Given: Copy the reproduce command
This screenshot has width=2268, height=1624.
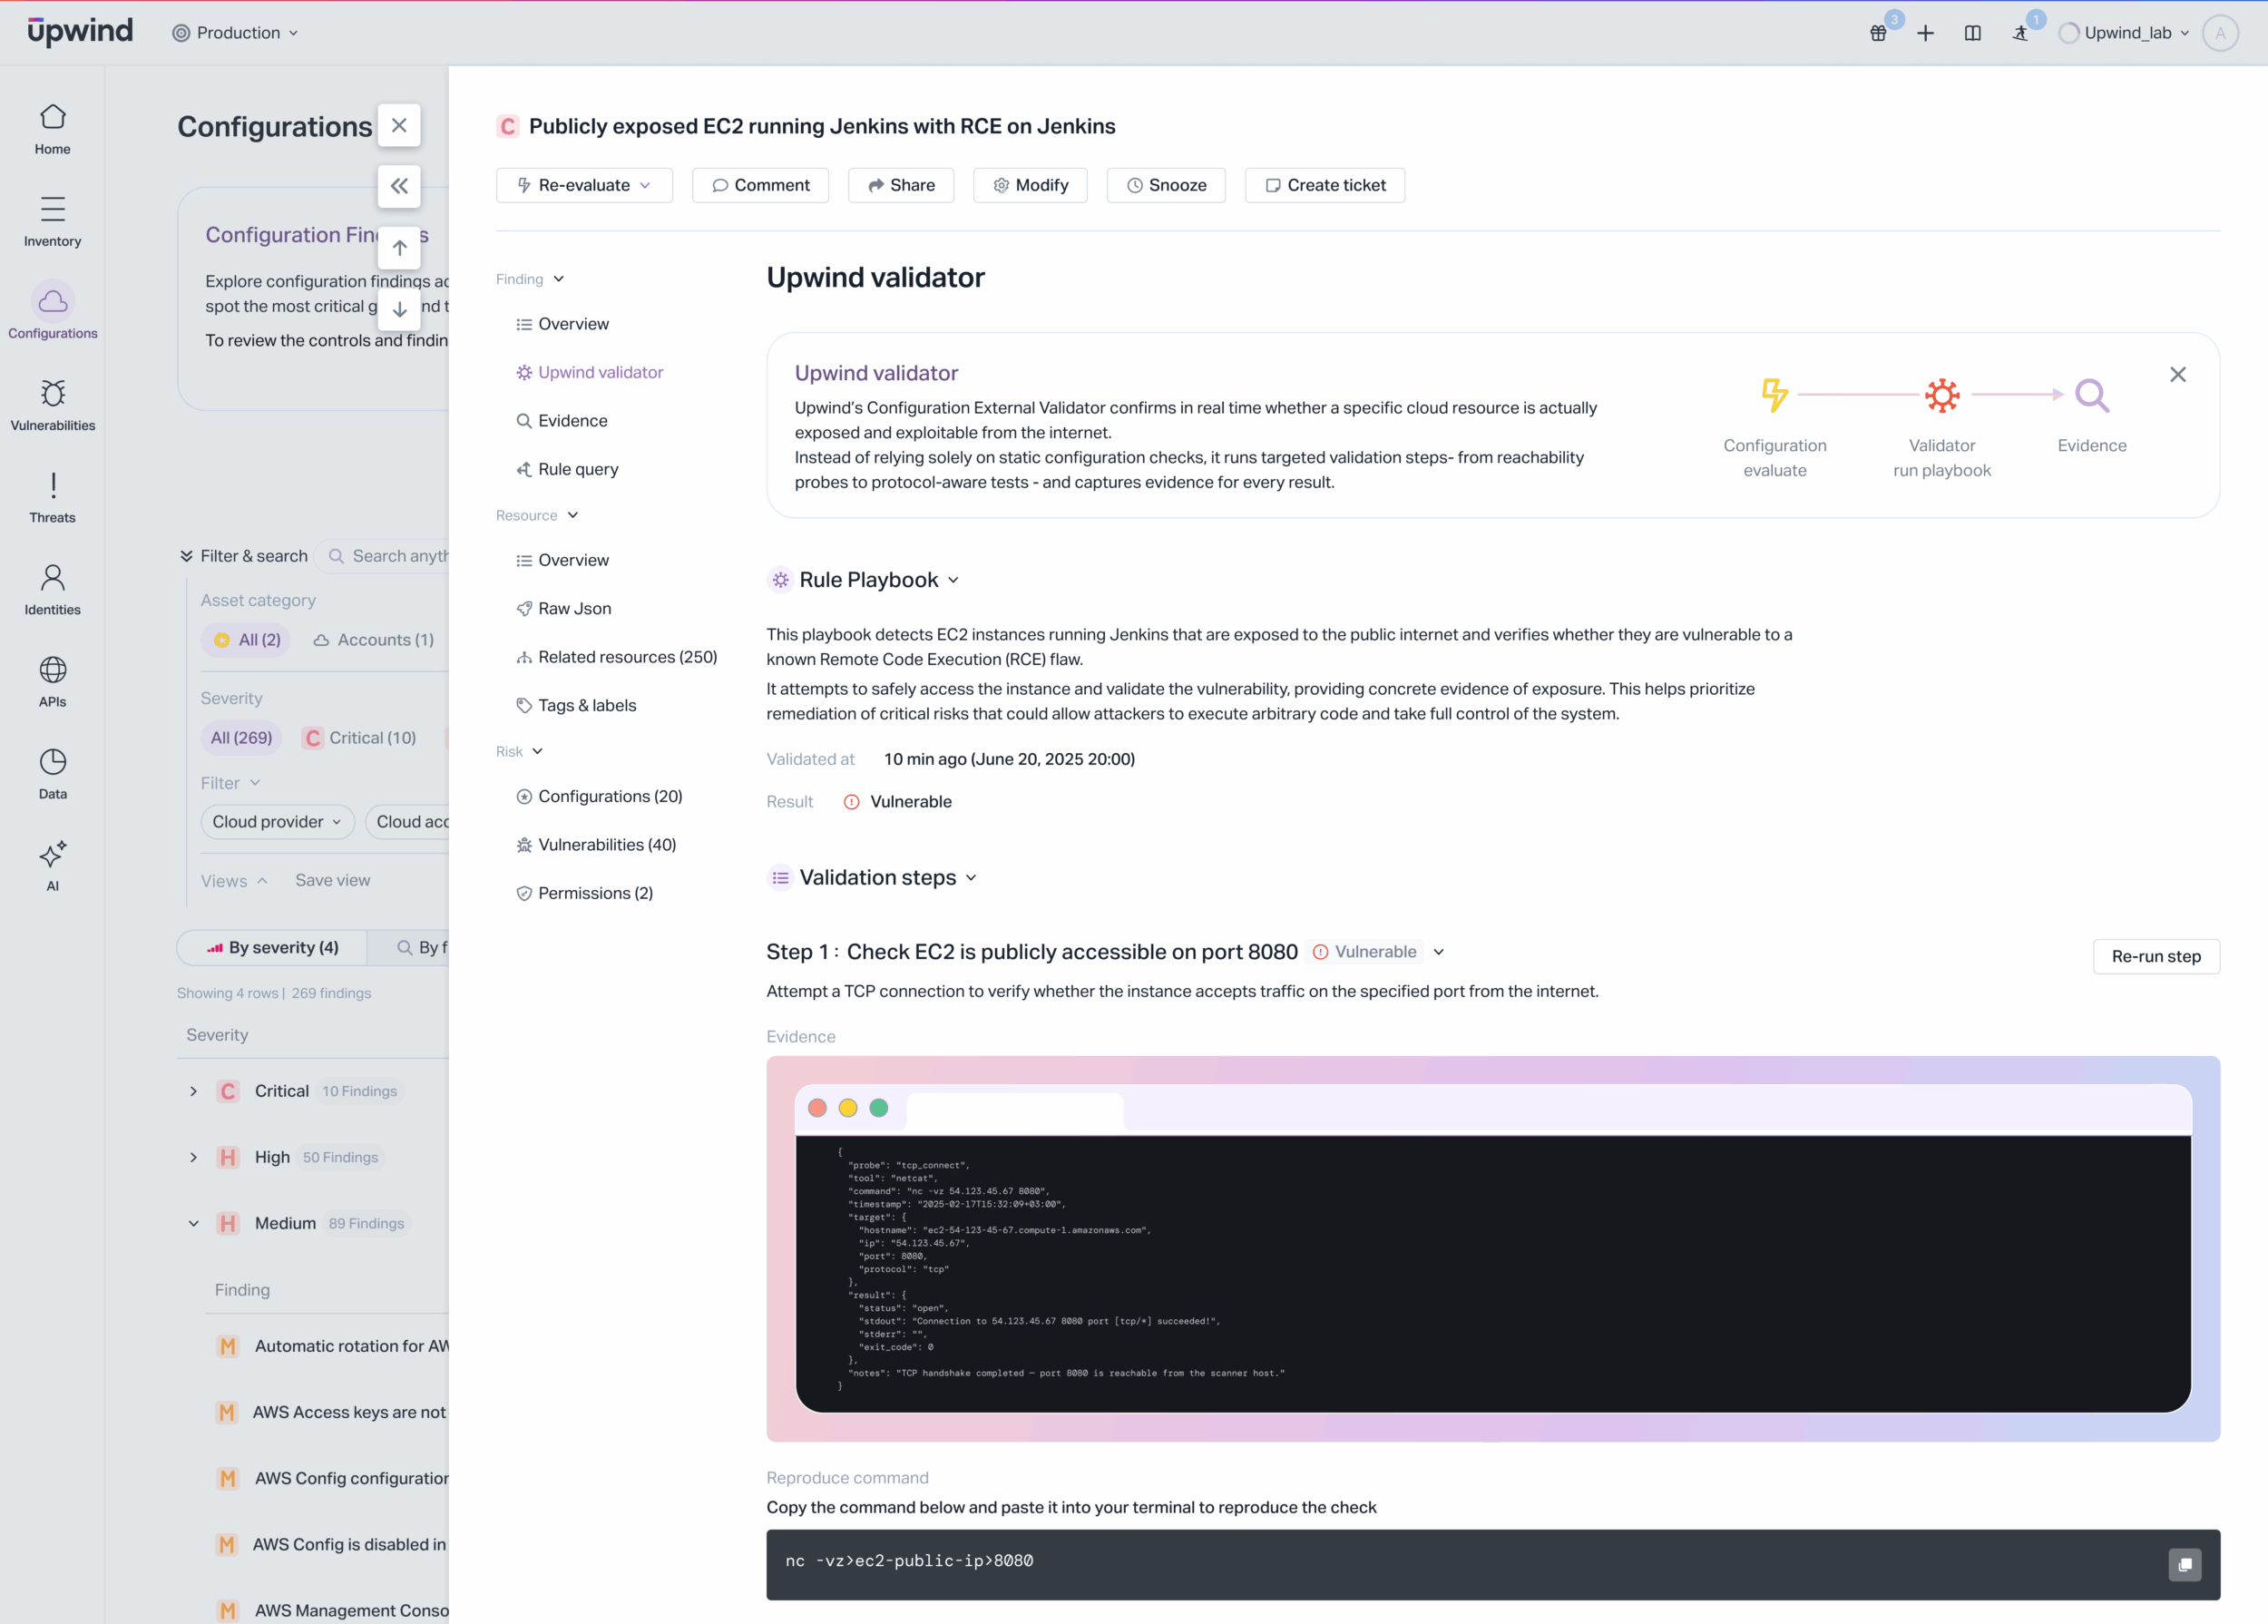Looking at the screenshot, I should [x=2184, y=1564].
